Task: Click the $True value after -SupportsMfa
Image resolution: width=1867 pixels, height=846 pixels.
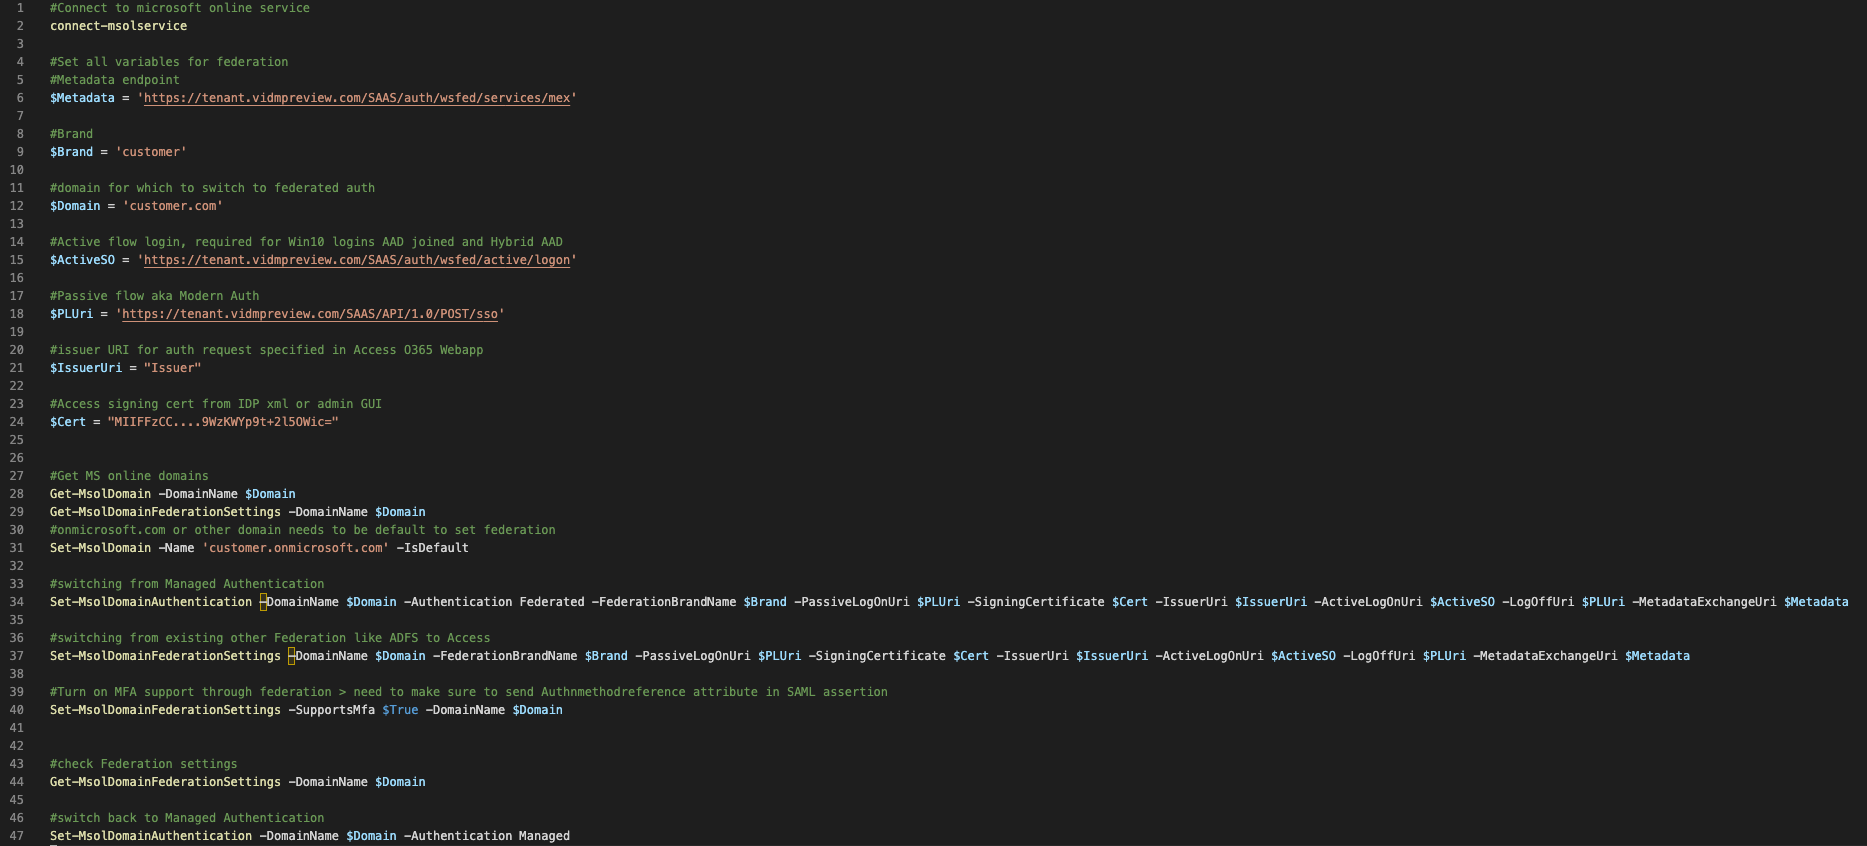Action: point(400,710)
